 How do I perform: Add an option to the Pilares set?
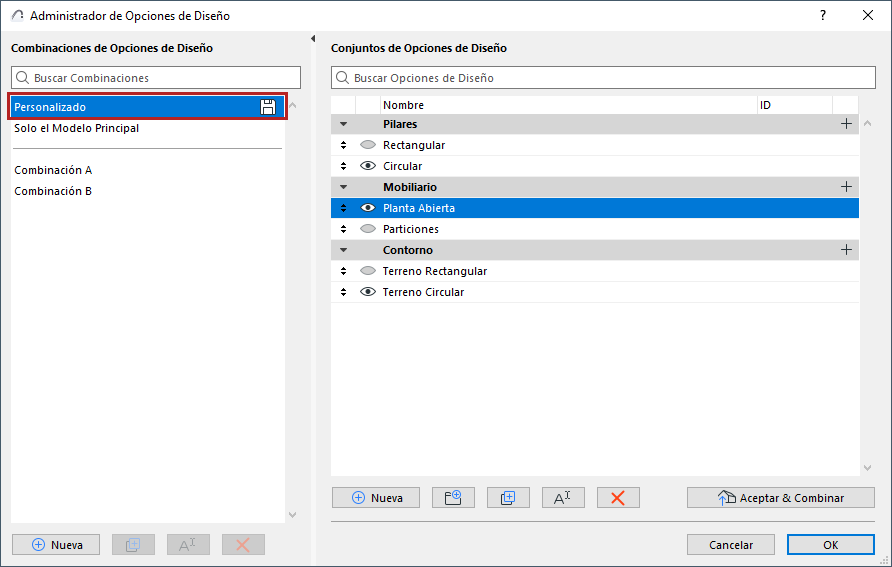click(846, 124)
